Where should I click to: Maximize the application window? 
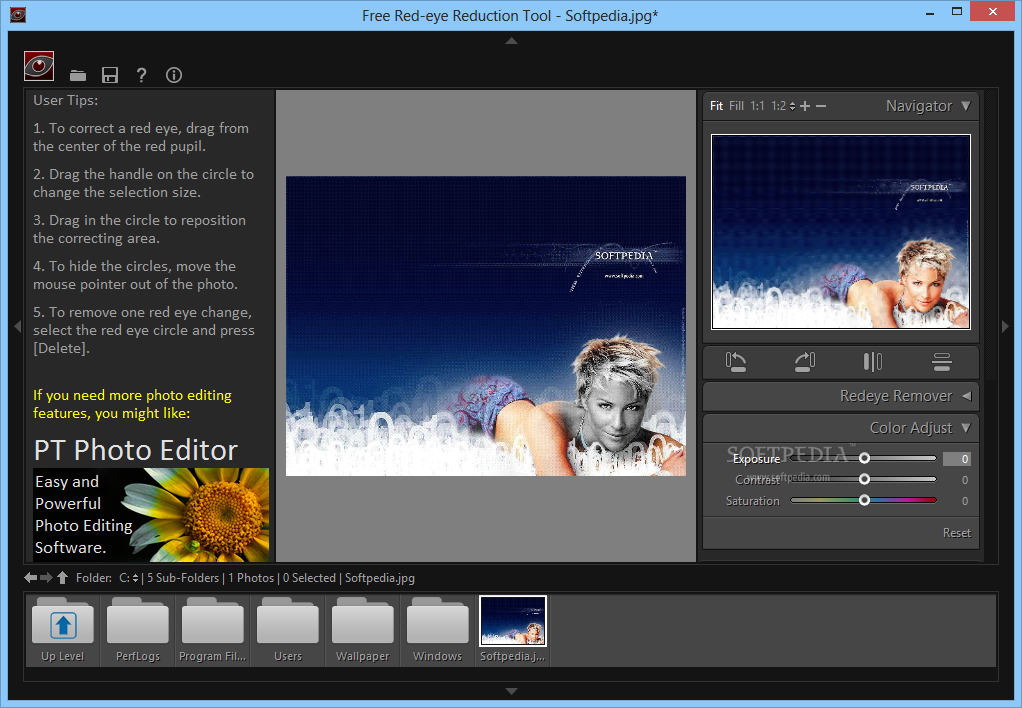[957, 12]
